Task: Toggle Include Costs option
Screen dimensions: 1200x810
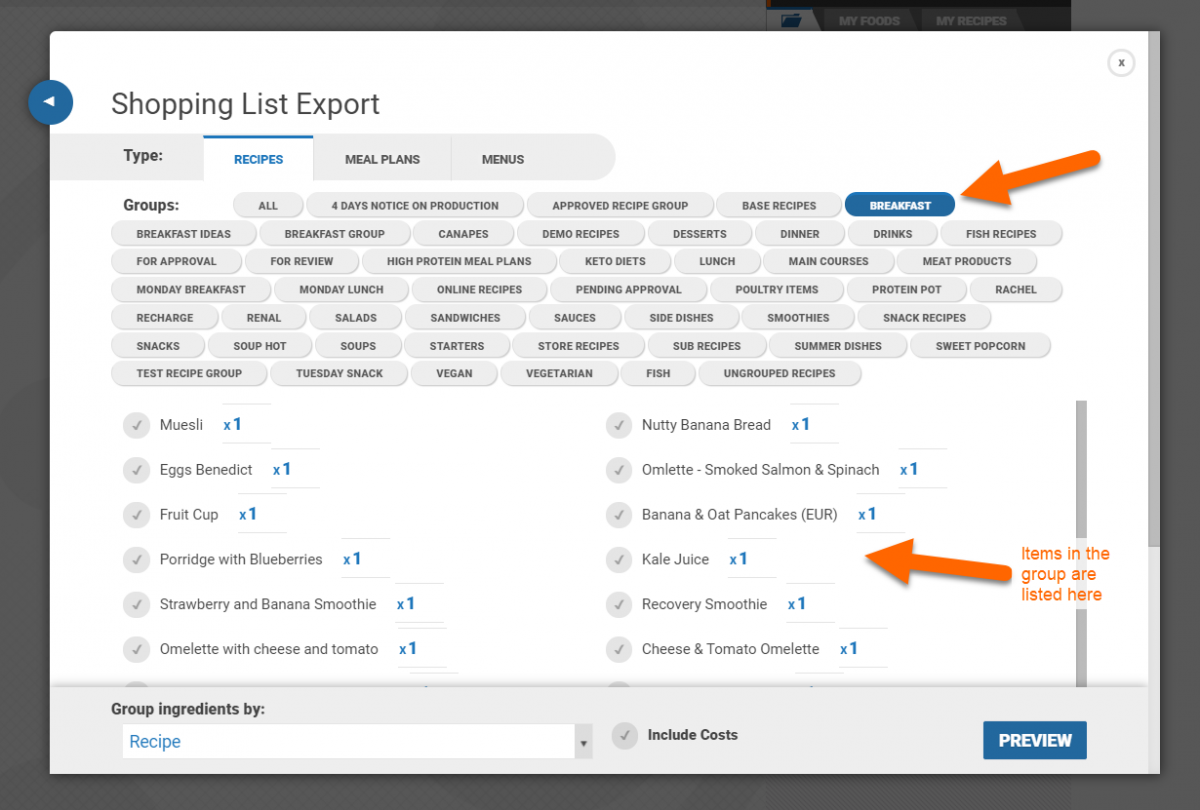Action: (x=625, y=736)
